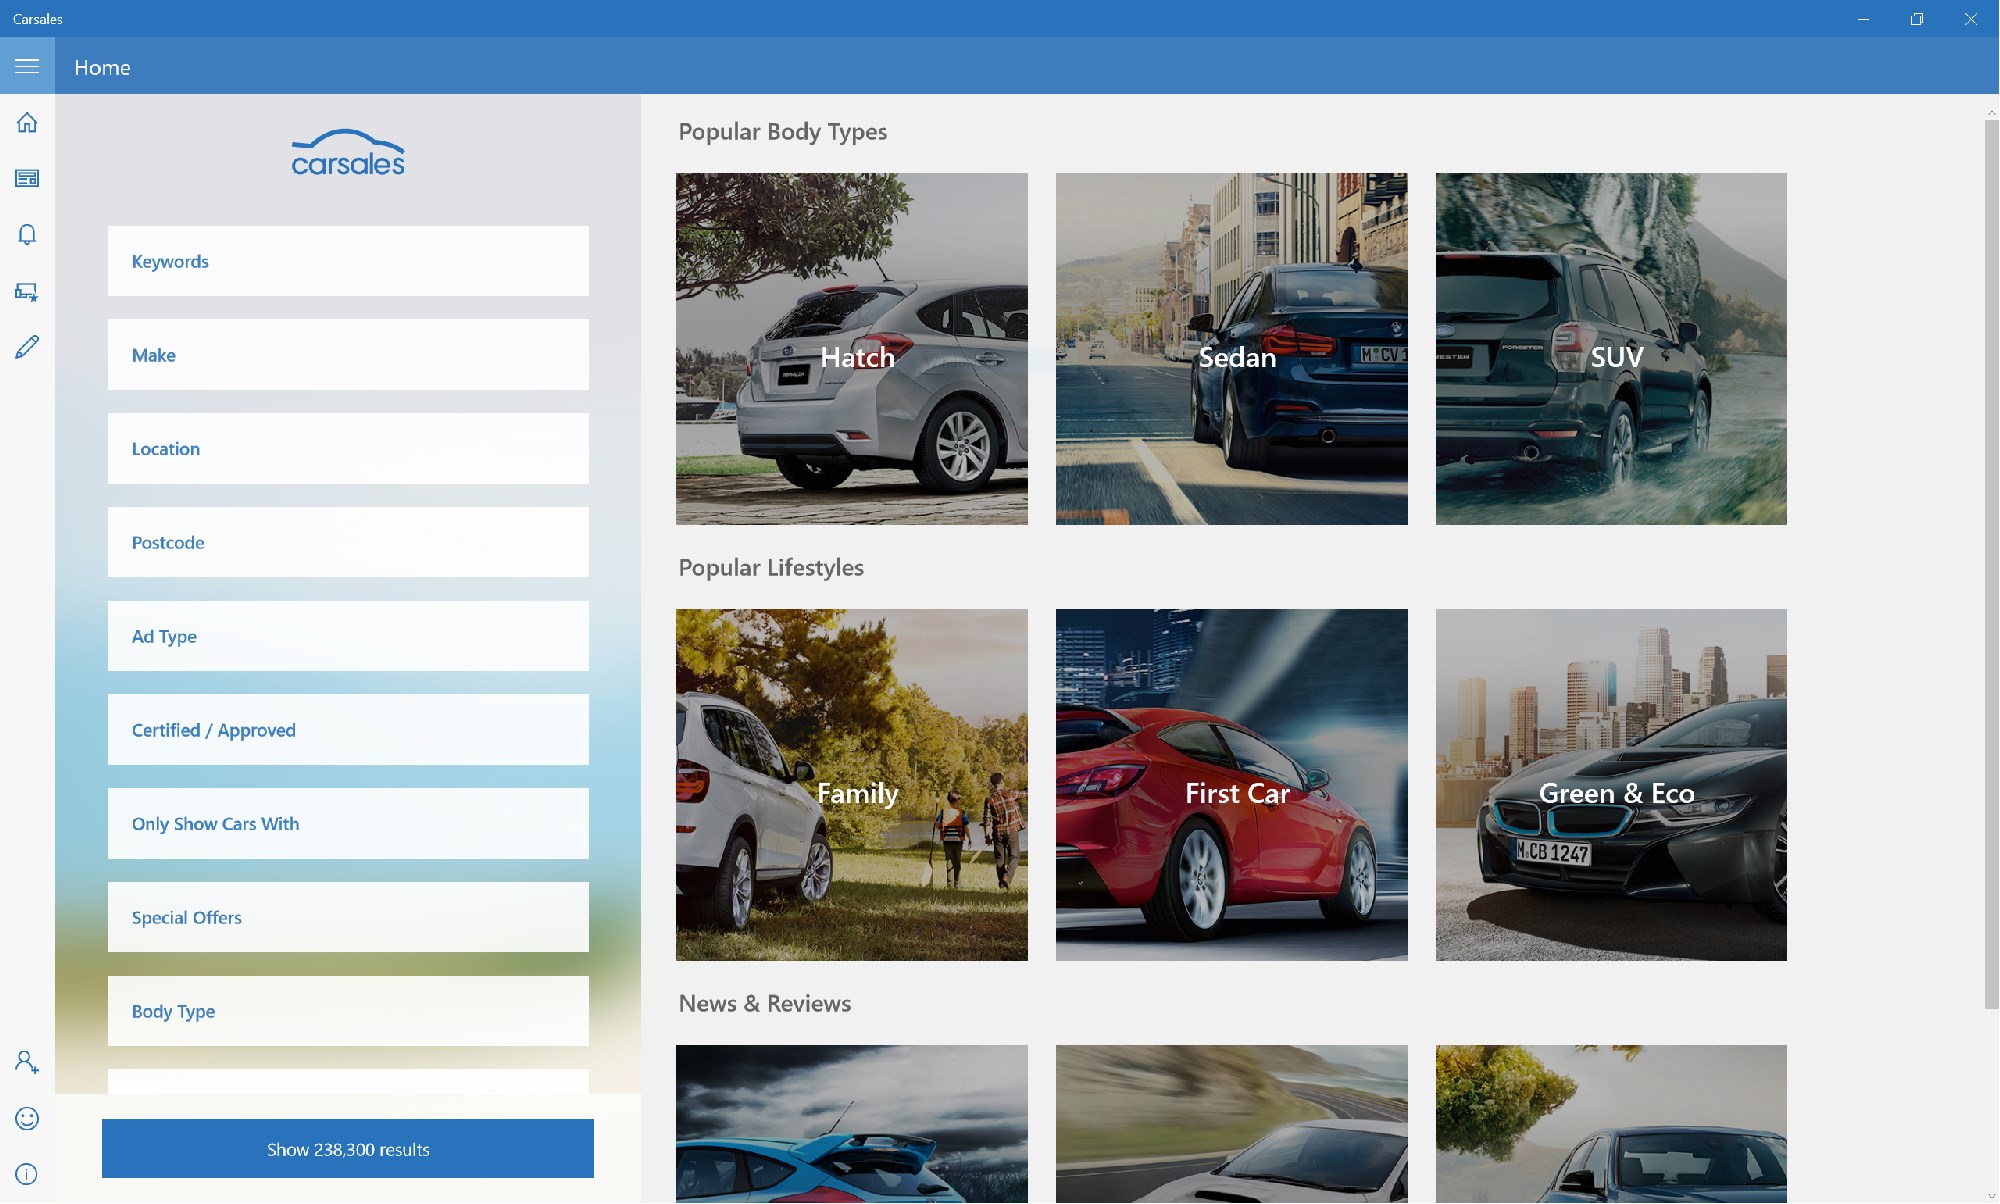Open the Family lifestyle thumbnail

click(852, 786)
